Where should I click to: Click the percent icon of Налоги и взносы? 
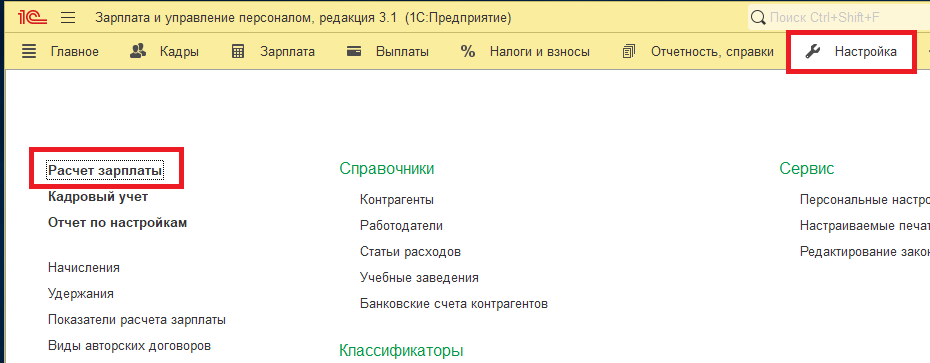click(x=468, y=52)
